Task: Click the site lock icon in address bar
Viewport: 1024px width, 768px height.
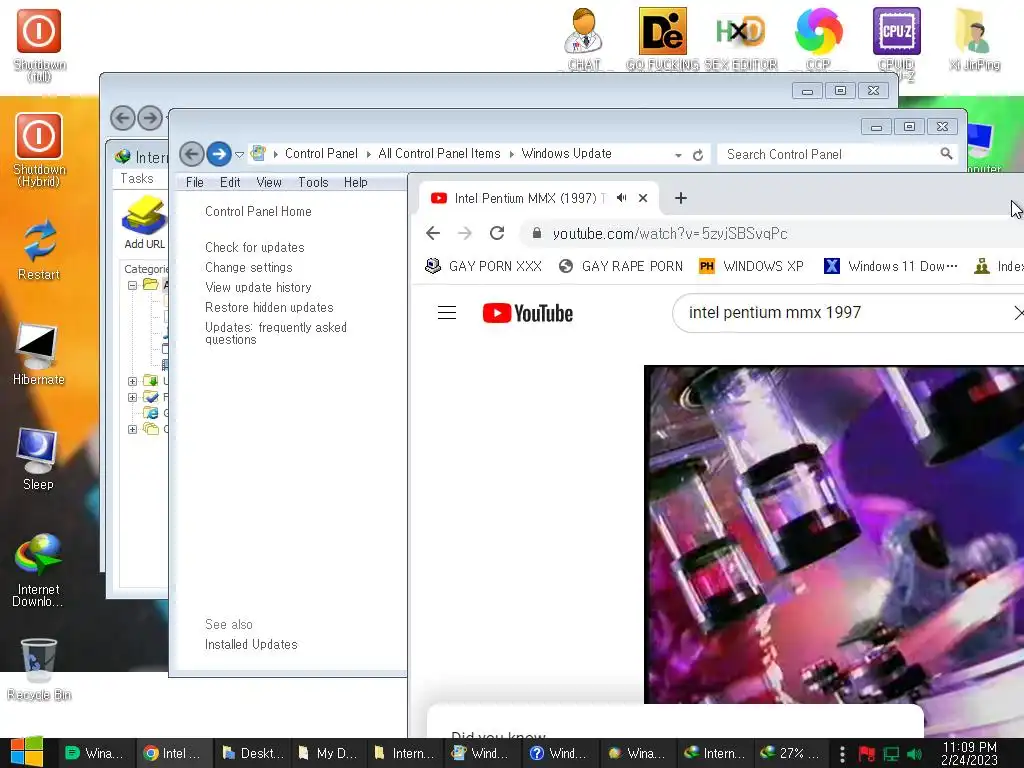Action: tap(537, 233)
